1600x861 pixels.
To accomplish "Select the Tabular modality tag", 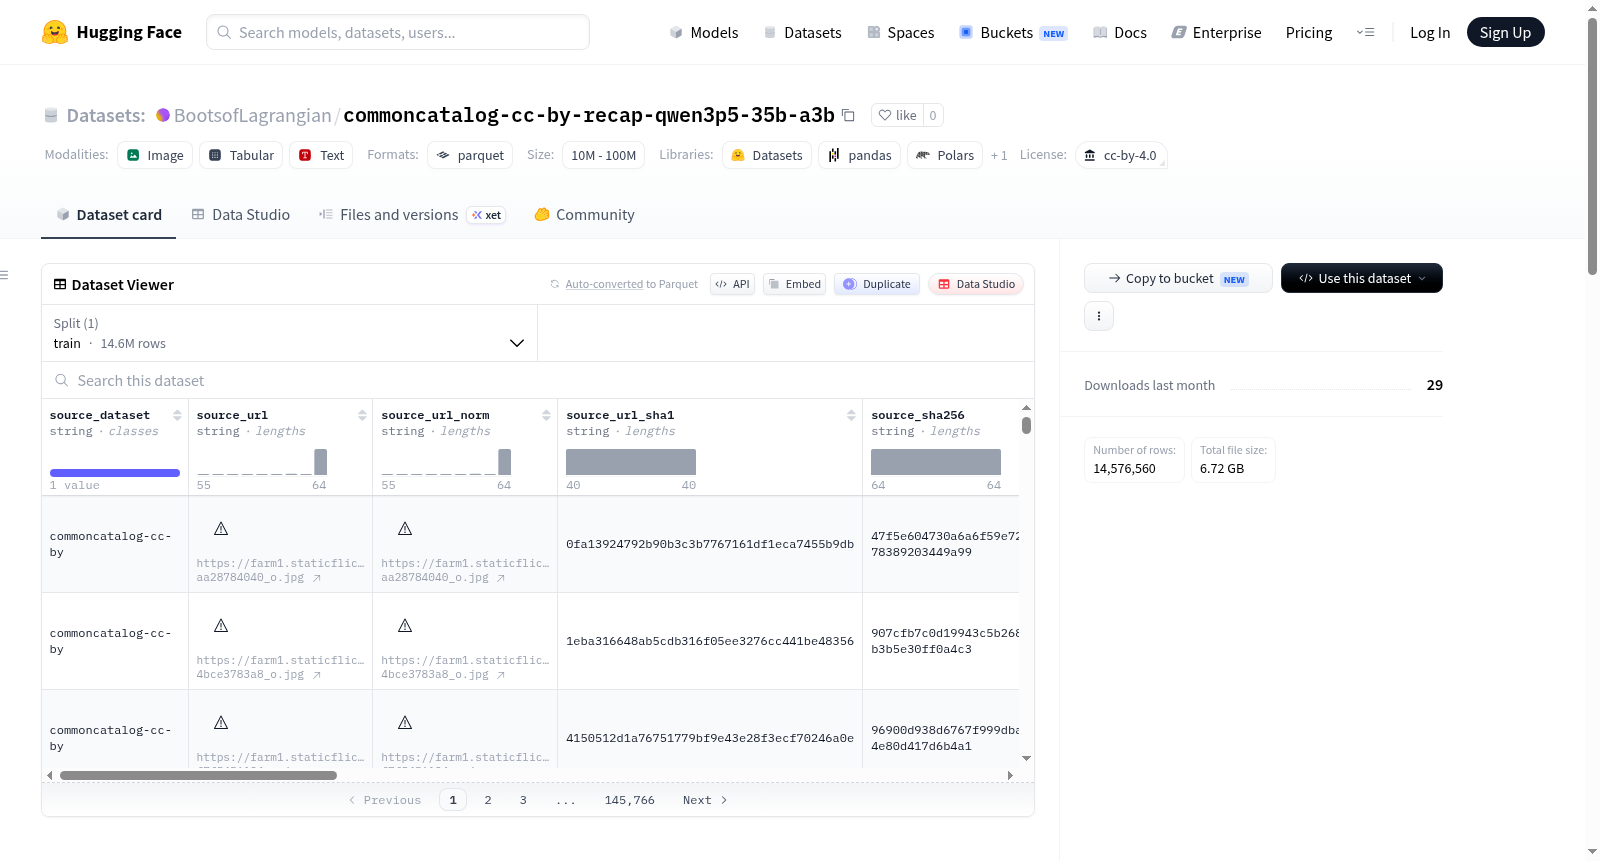I will coord(241,155).
